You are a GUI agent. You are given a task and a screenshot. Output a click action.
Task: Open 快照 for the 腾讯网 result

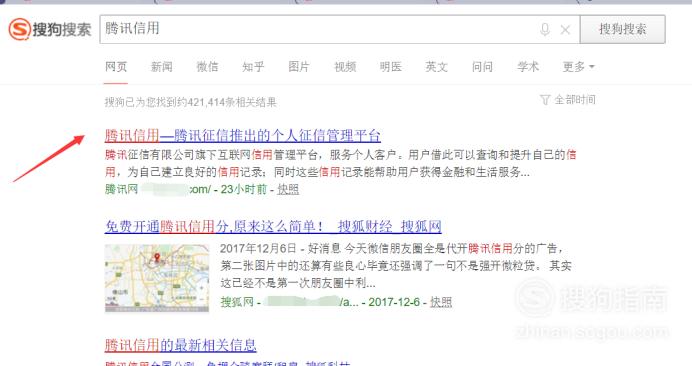point(288,189)
